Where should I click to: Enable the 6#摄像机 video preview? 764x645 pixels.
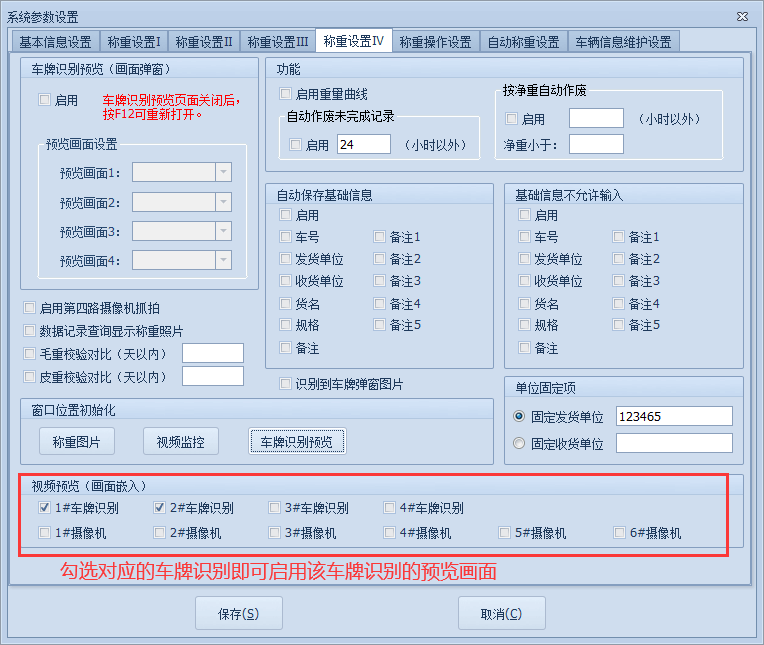pyautogui.click(x=620, y=533)
